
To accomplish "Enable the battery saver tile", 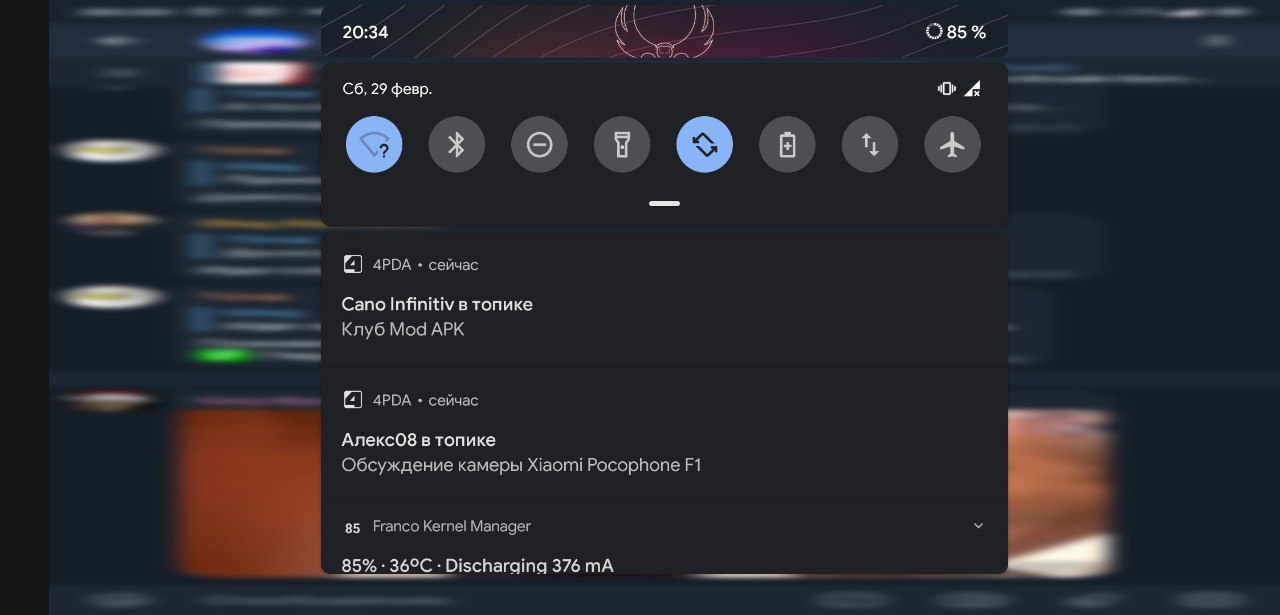I will click(x=787, y=145).
